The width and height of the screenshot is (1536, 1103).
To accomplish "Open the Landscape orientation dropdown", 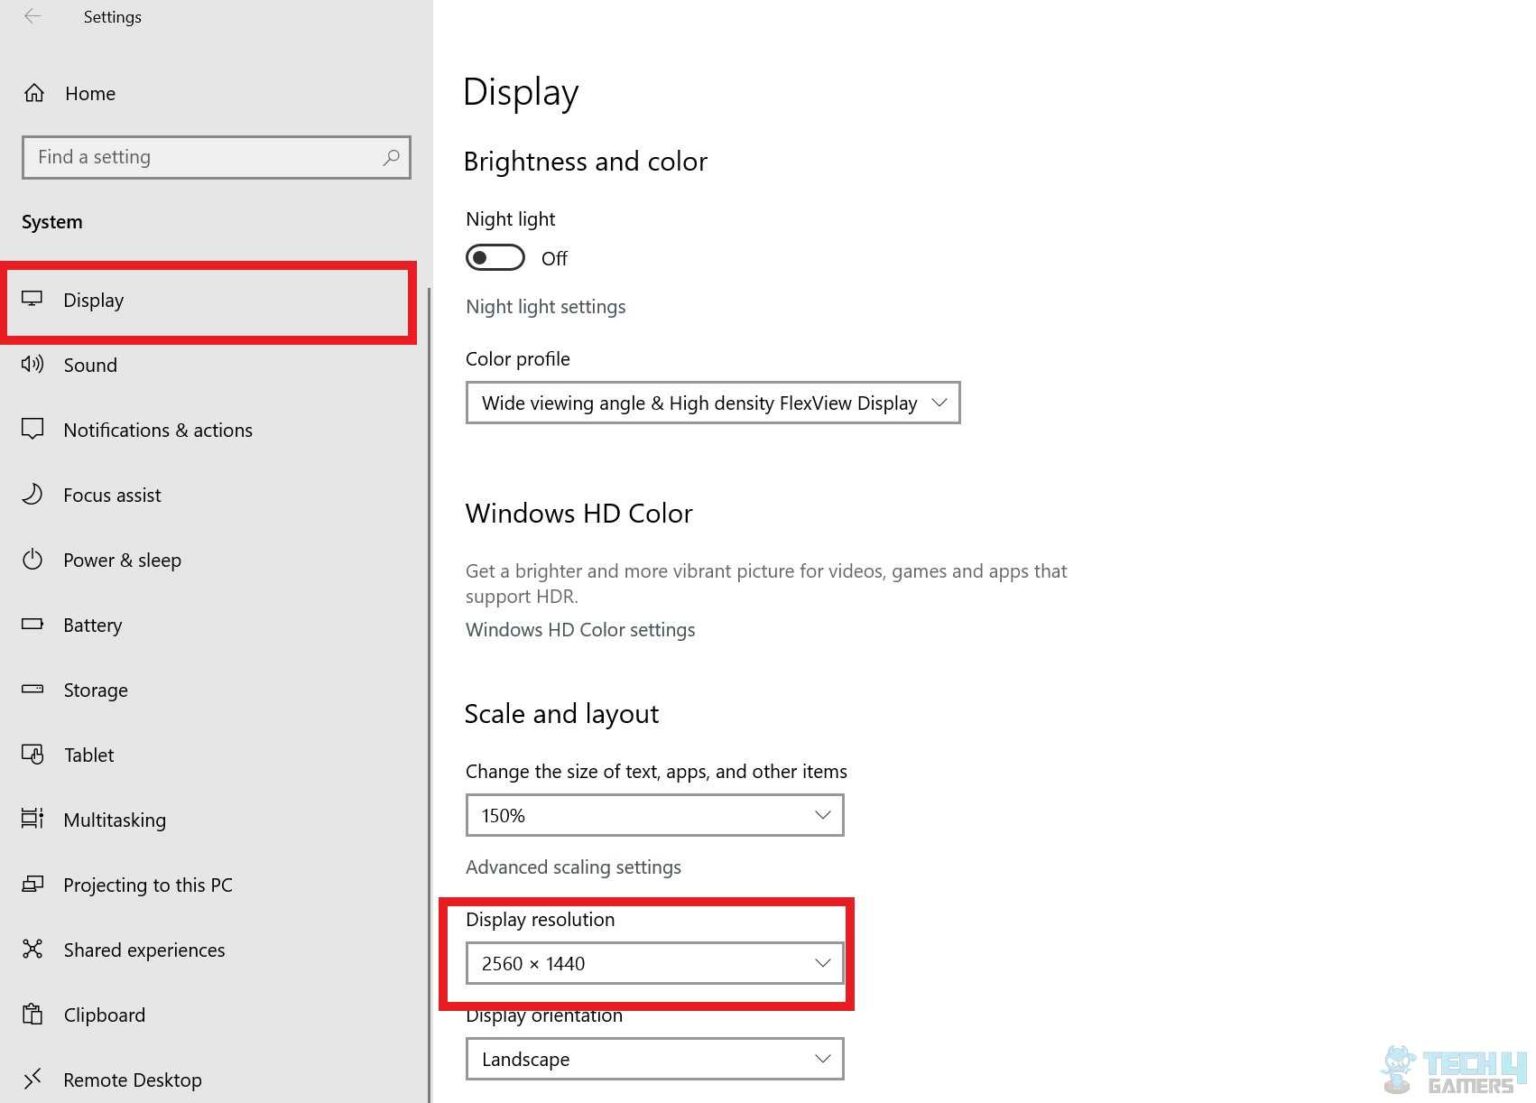I will point(655,1059).
